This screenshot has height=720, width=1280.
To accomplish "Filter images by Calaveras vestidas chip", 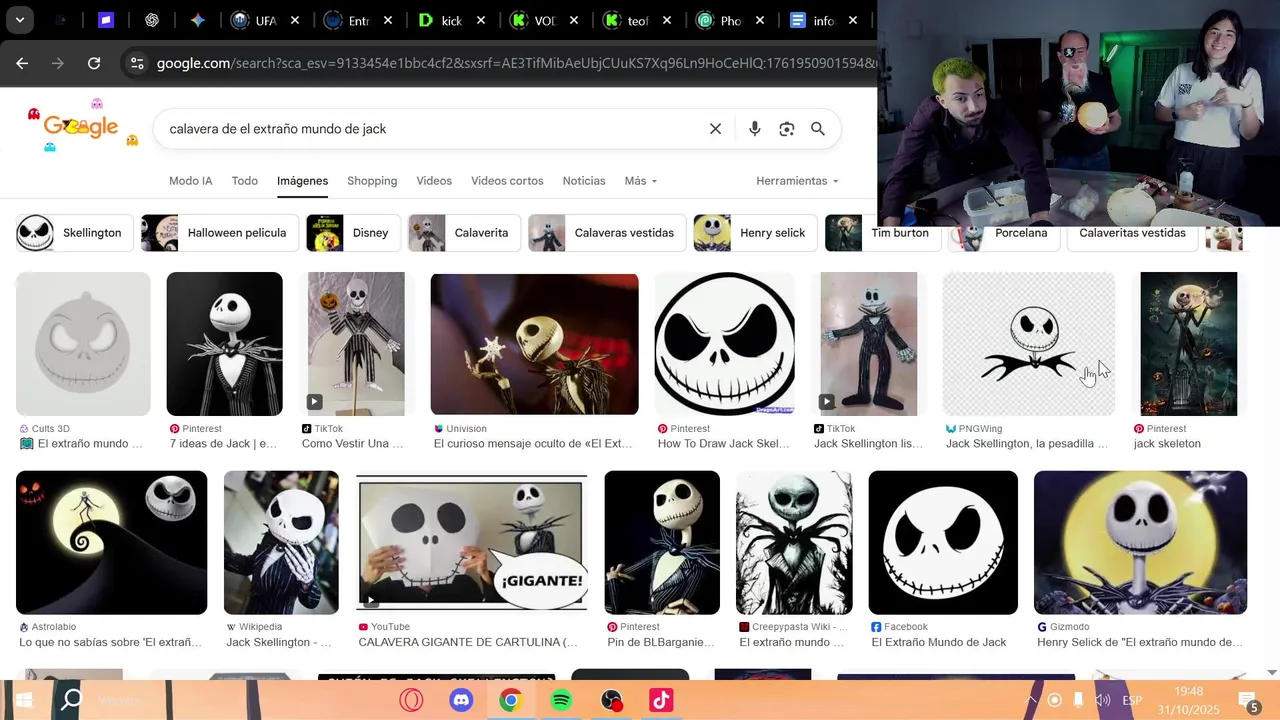I will pyautogui.click(x=606, y=233).
